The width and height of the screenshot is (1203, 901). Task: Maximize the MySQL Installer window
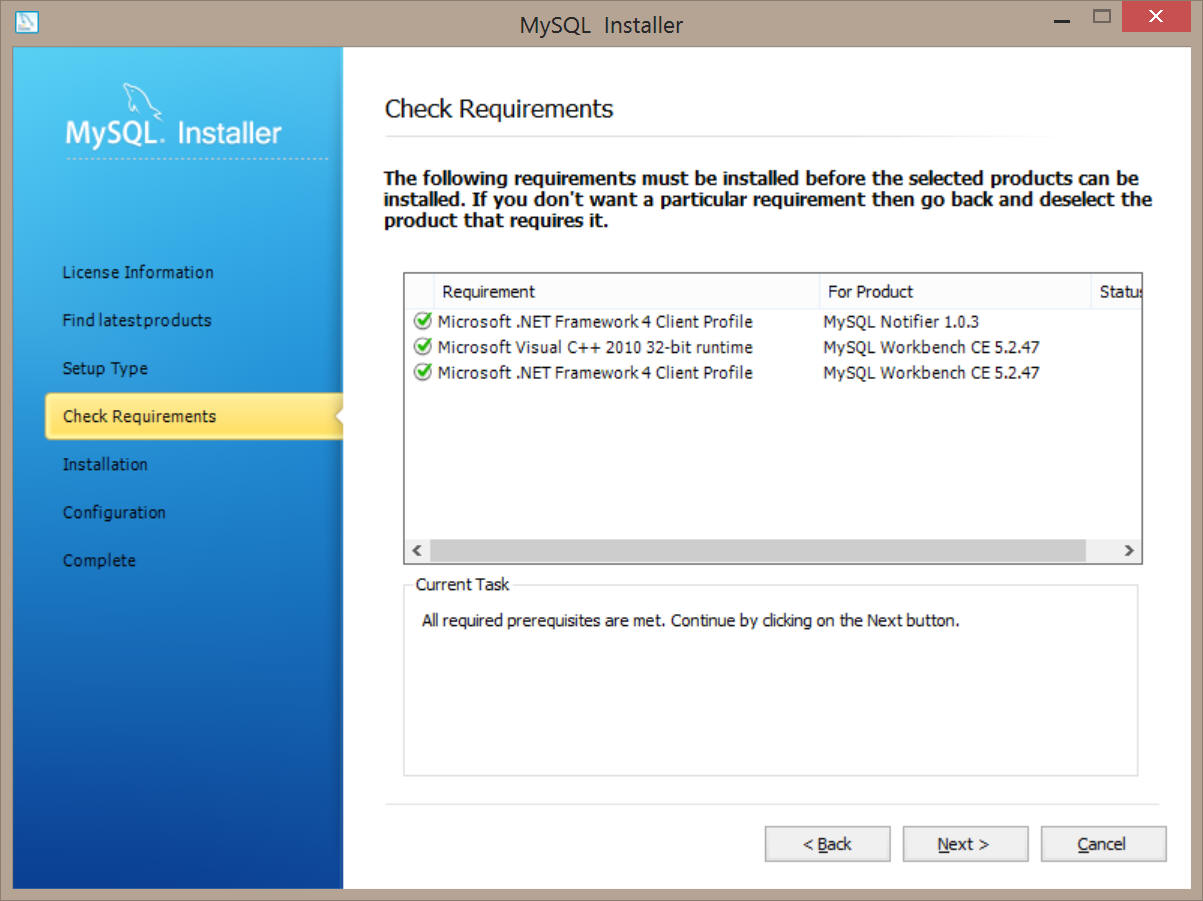coord(1102,17)
